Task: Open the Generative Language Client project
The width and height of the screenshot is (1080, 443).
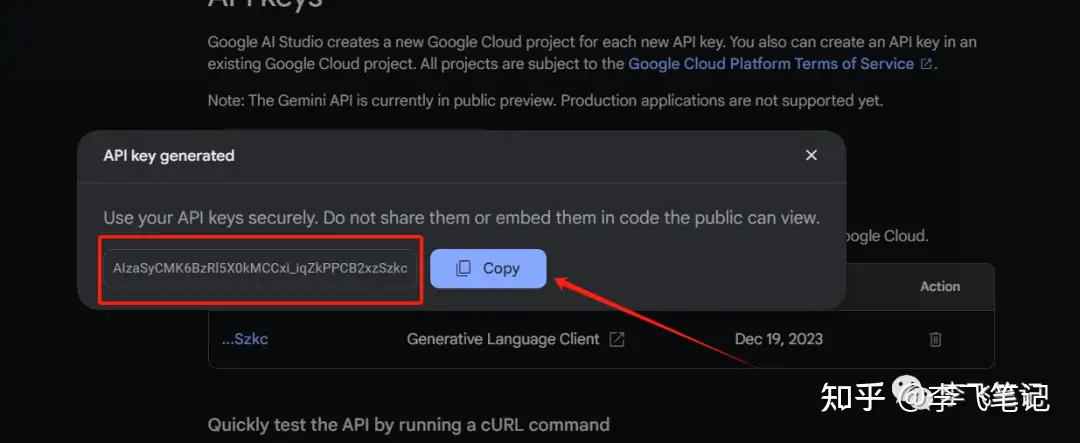Action: [x=503, y=339]
